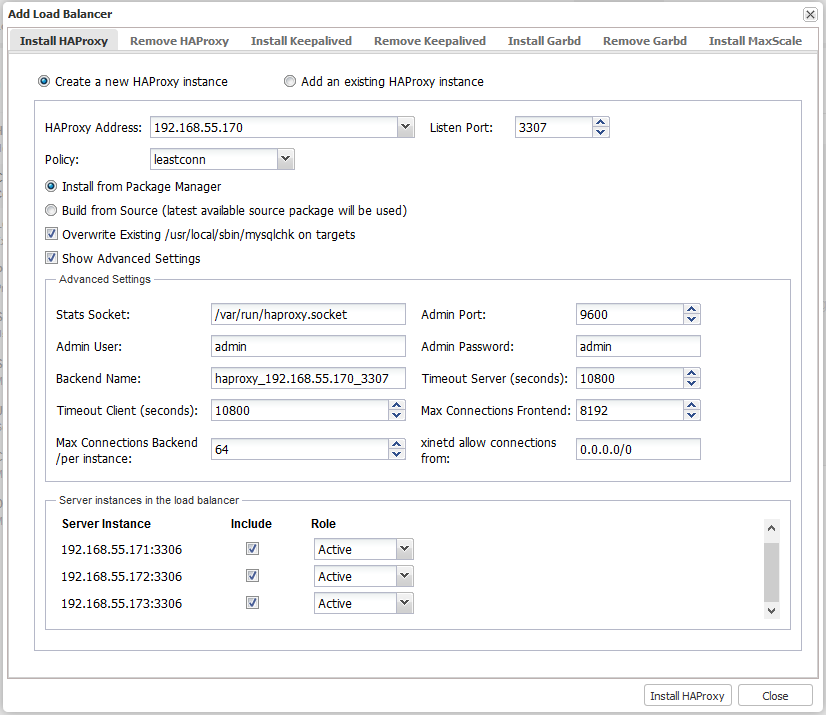Switch to the Install Keepalived tab
The image size is (826, 715).
pyautogui.click(x=301, y=41)
